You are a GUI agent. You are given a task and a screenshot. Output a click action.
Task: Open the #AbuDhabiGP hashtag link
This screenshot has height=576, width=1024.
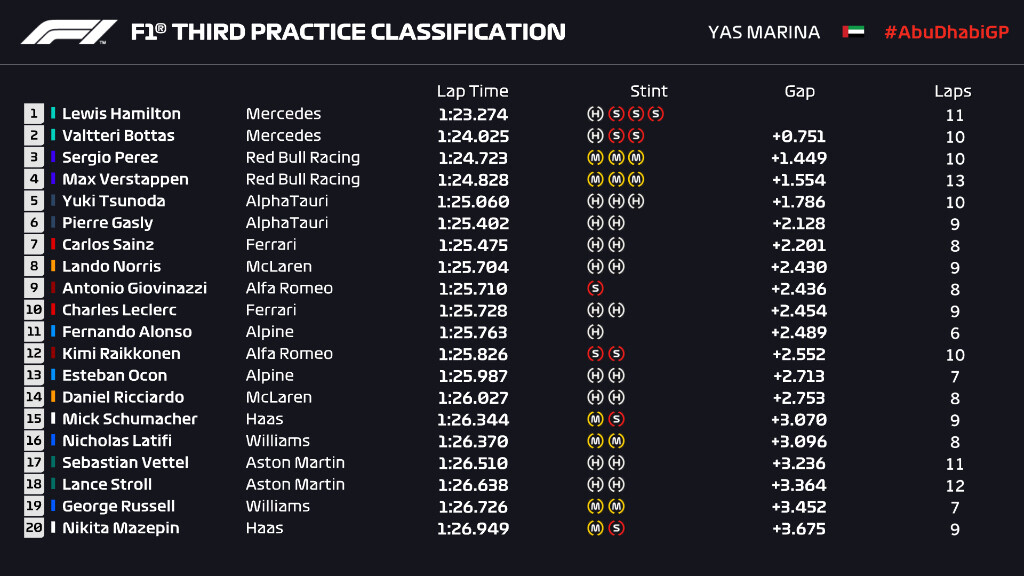coord(946,32)
